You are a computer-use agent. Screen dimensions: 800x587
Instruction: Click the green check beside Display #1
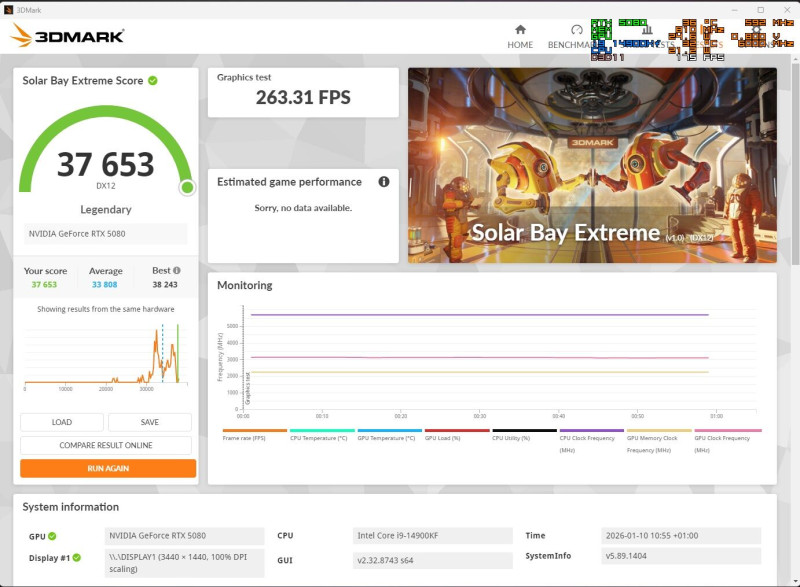pyautogui.click(x=77, y=557)
